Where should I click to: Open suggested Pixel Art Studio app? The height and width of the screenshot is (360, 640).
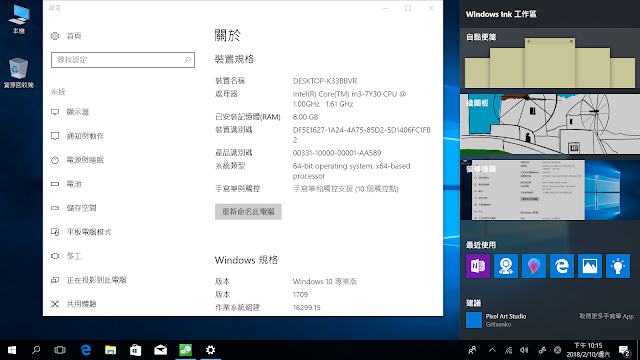click(x=496, y=320)
